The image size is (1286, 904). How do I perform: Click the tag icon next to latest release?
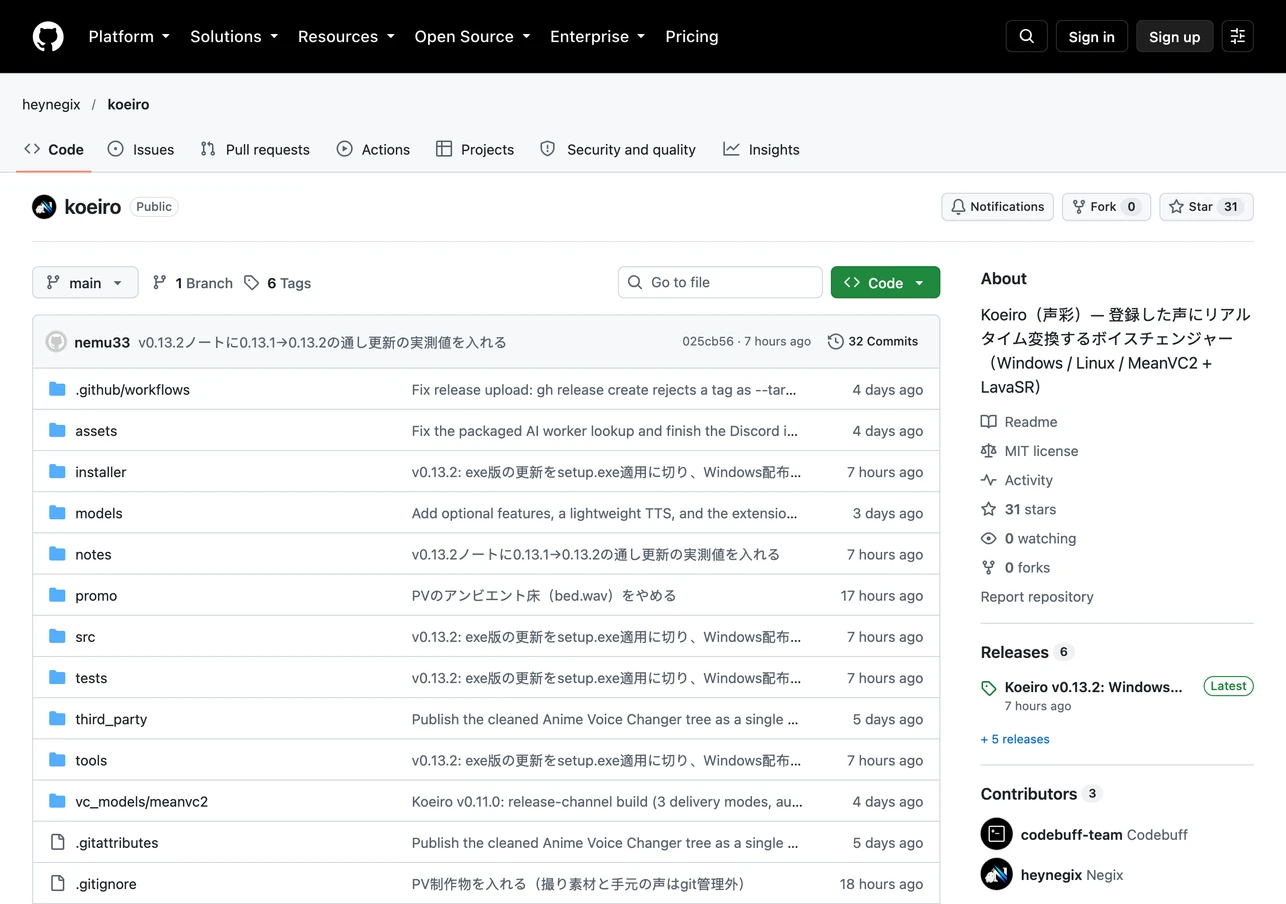click(989, 688)
